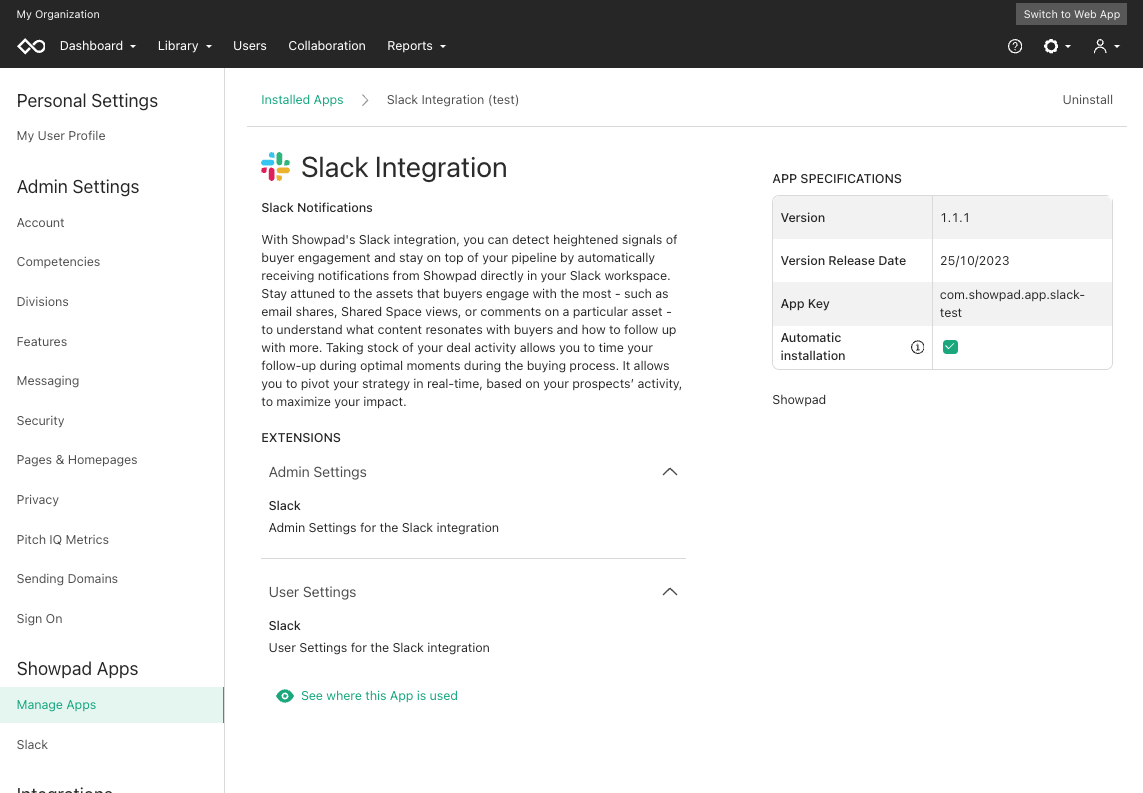Click the My Organization label
Screen dimensions: 1143x793
coord(58,14)
